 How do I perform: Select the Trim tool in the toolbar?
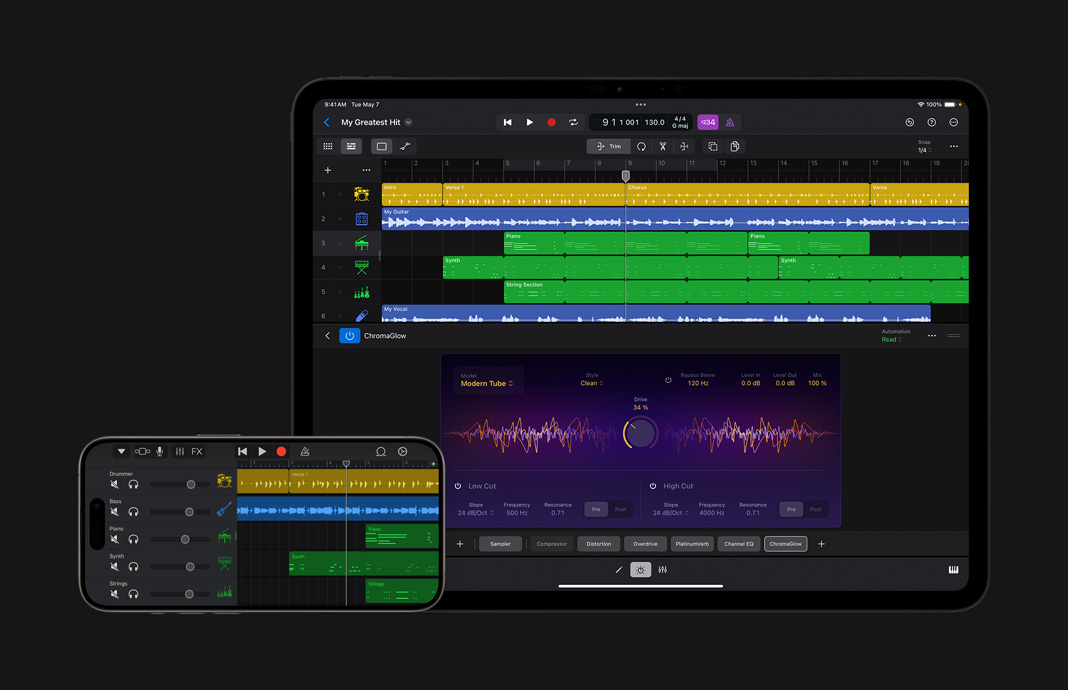608,144
